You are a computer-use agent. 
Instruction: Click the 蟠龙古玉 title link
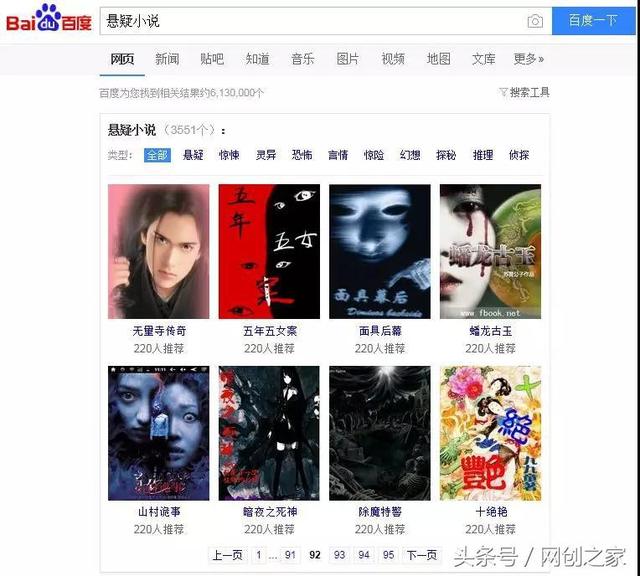[490, 331]
